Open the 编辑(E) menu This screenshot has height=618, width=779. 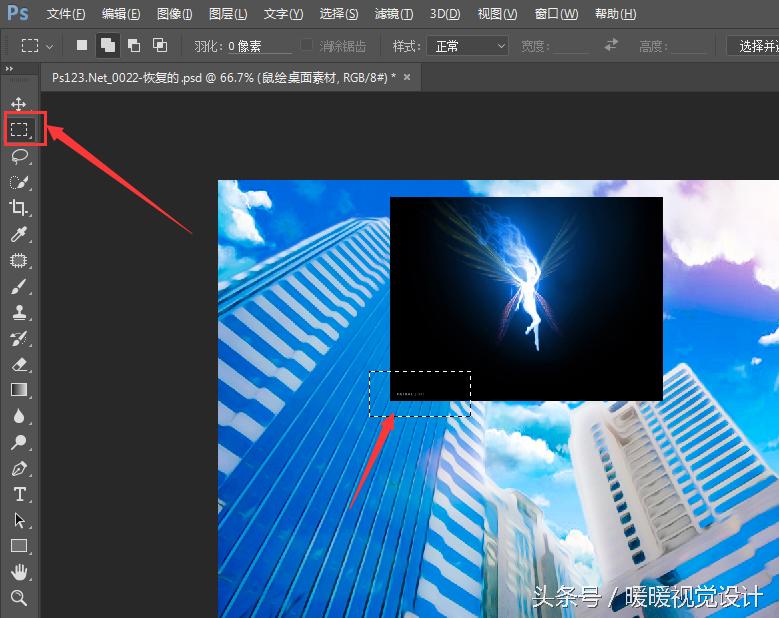tap(121, 14)
